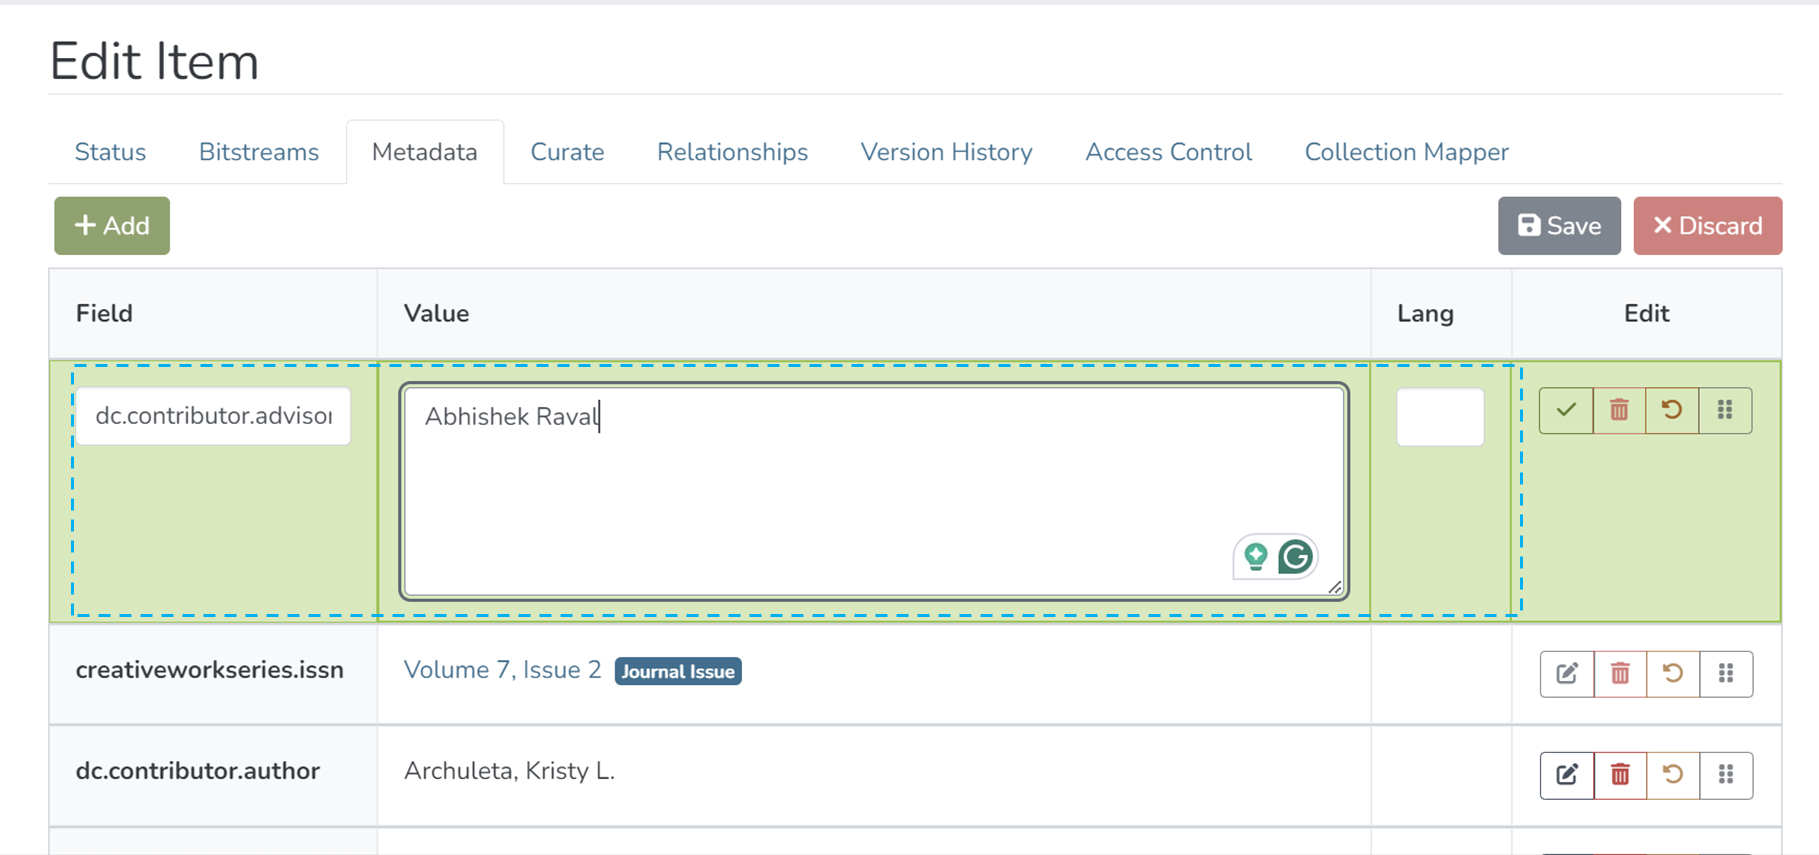Undo changes on creativeworkseries.issn row

pos(1673,674)
